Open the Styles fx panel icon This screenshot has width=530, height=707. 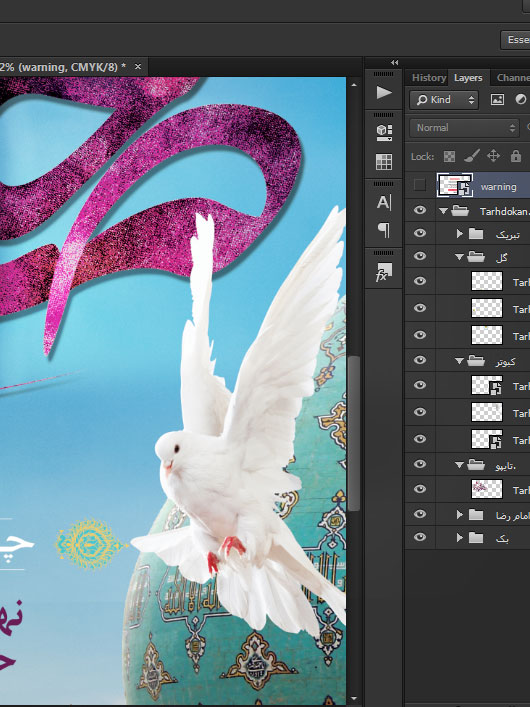pos(384,272)
